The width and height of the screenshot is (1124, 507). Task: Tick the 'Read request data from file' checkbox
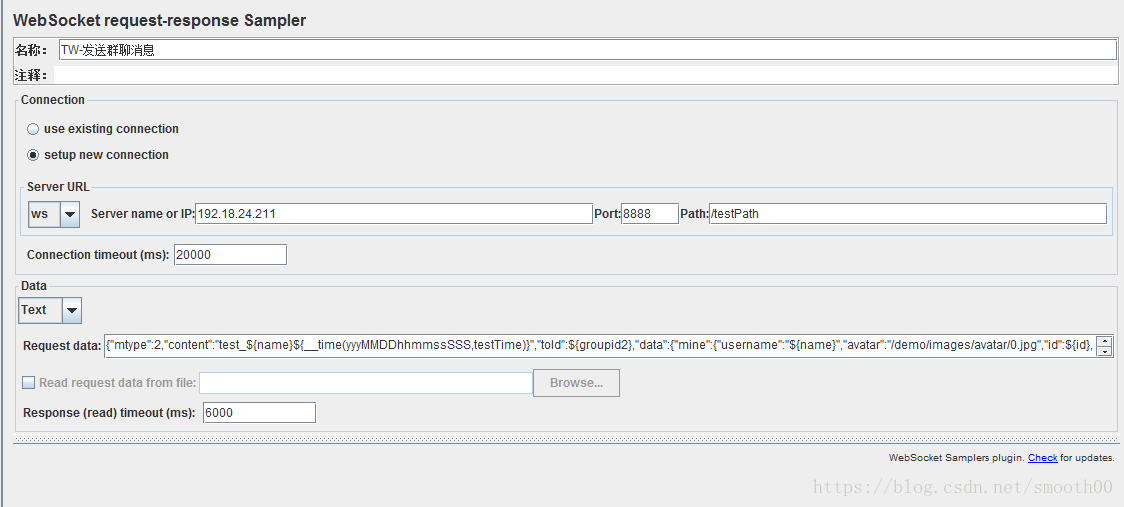[28, 383]
